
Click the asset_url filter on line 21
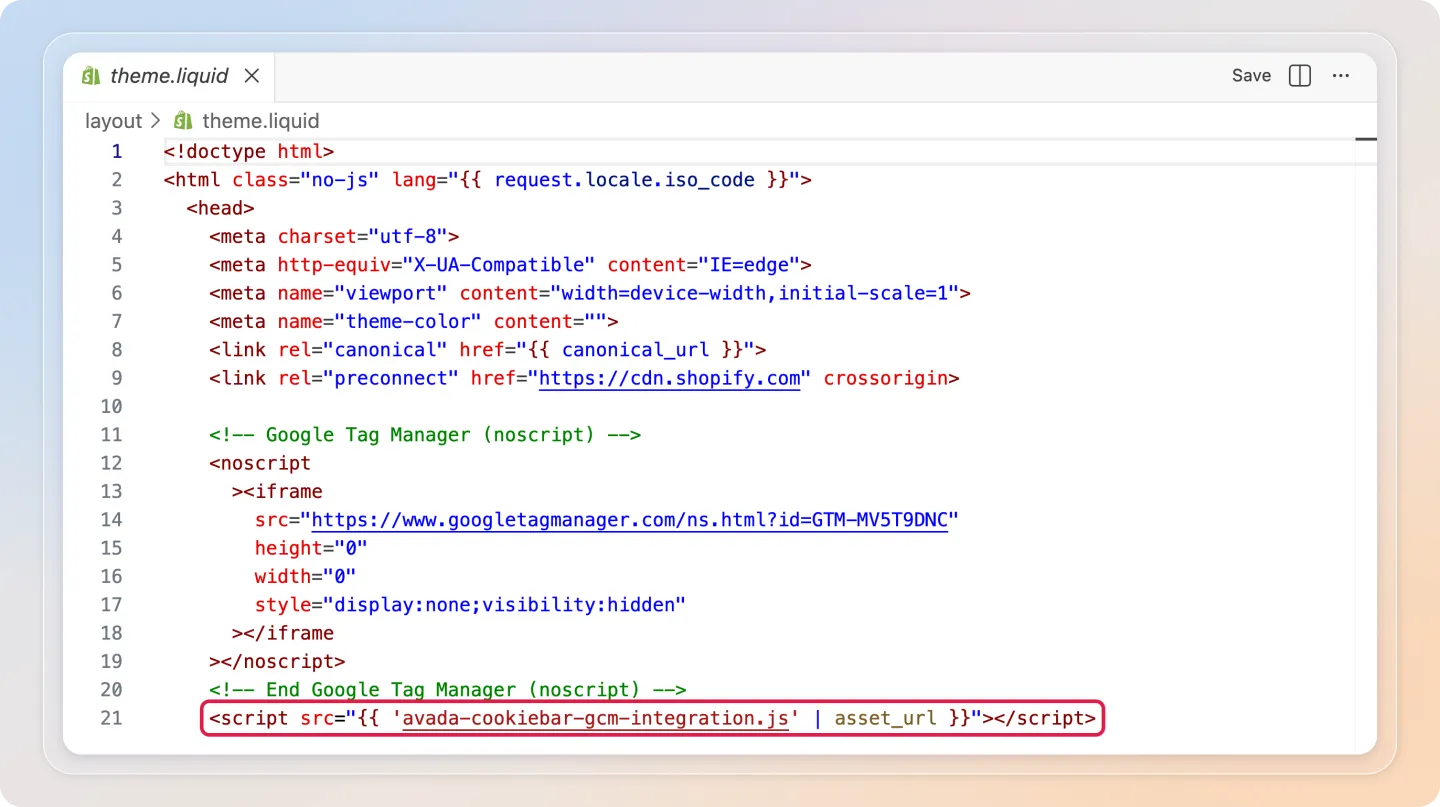[886, 718]
